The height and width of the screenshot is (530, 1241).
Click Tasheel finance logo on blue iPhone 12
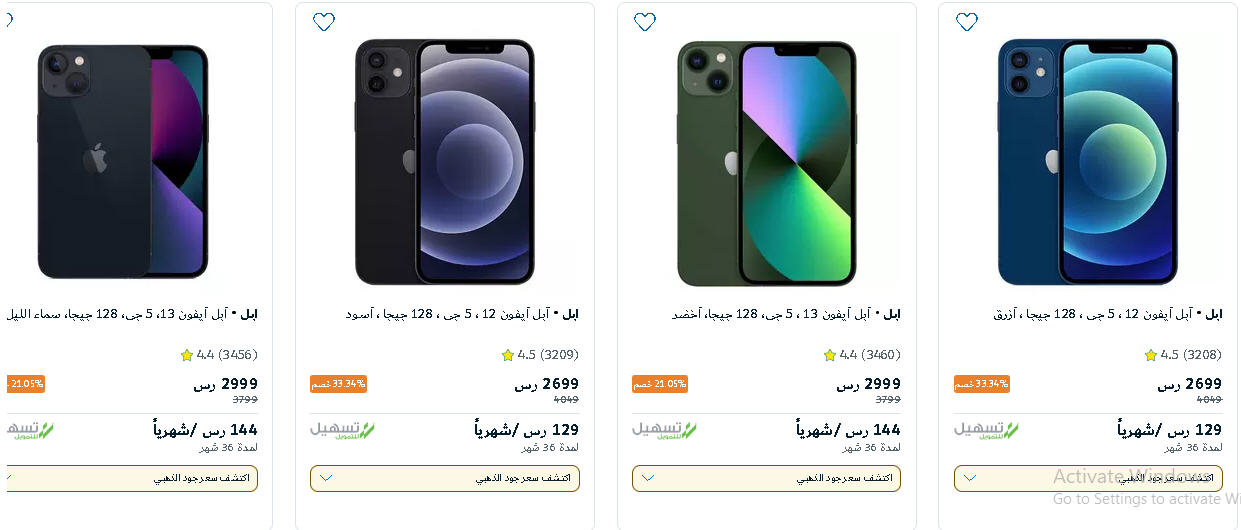[x=986, y=430]
